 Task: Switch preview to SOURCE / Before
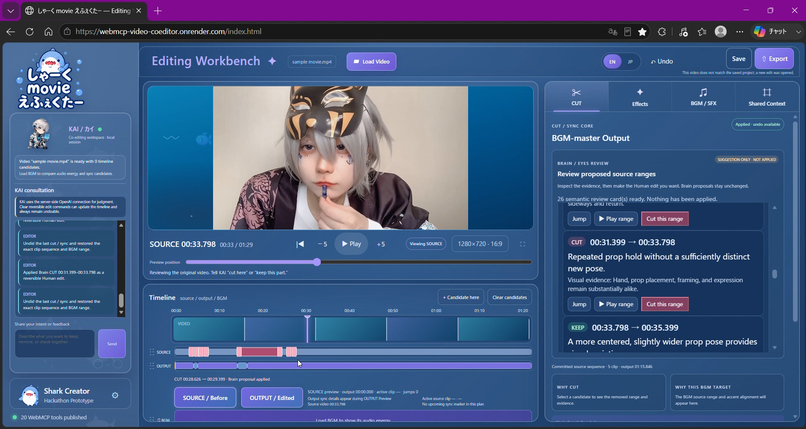click(x=205, y=398)
